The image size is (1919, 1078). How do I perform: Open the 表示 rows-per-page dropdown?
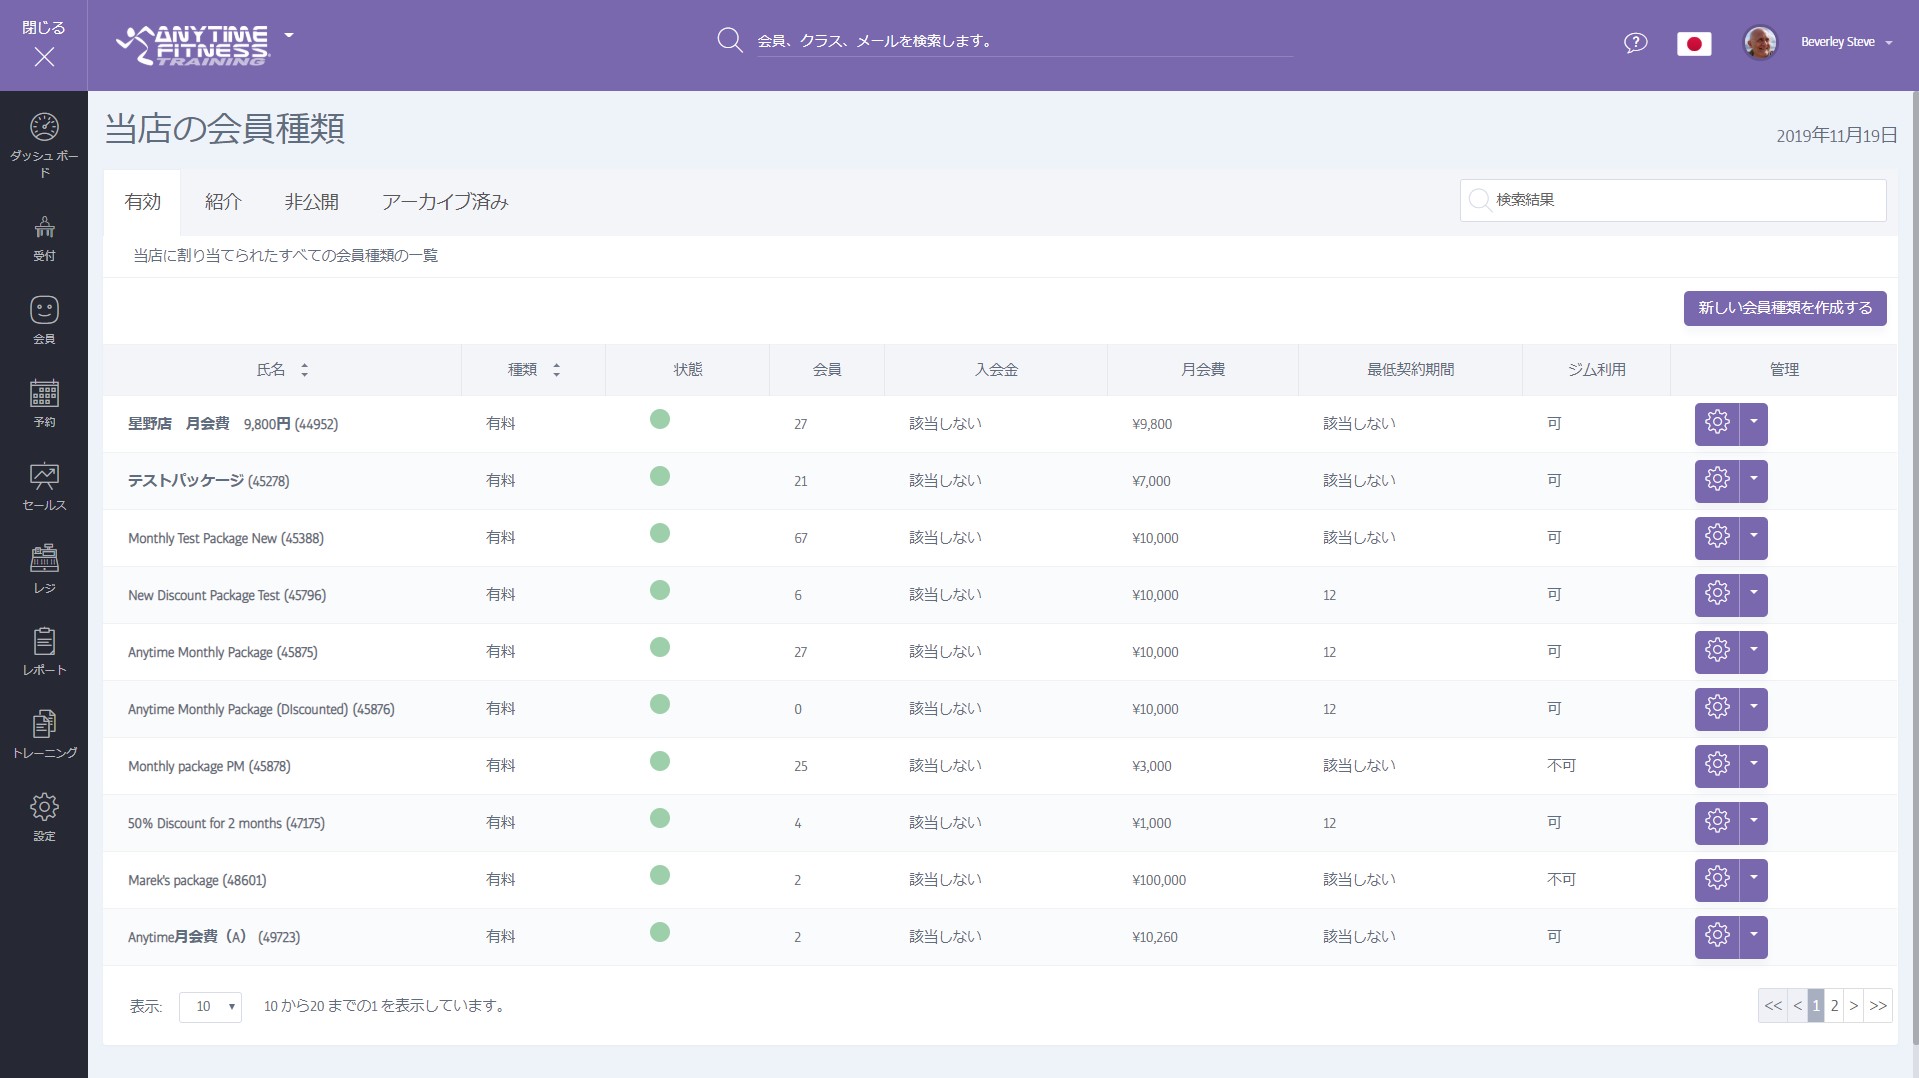click(210, 1006)
